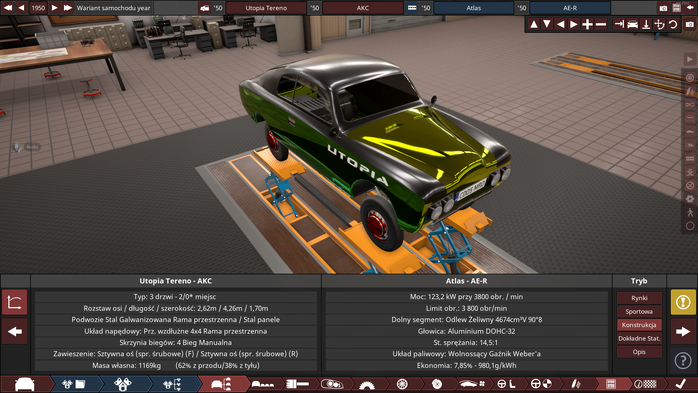This screenshot has width=698, height=393.
Task: Go to next step with right arrow
Action: click(683, 331)
